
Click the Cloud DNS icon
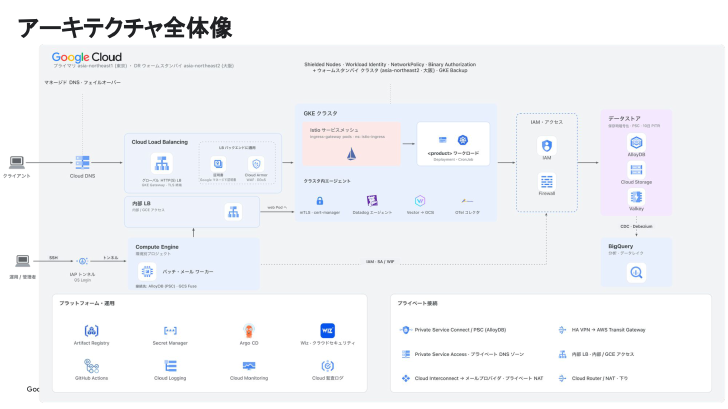pos(83,162)
